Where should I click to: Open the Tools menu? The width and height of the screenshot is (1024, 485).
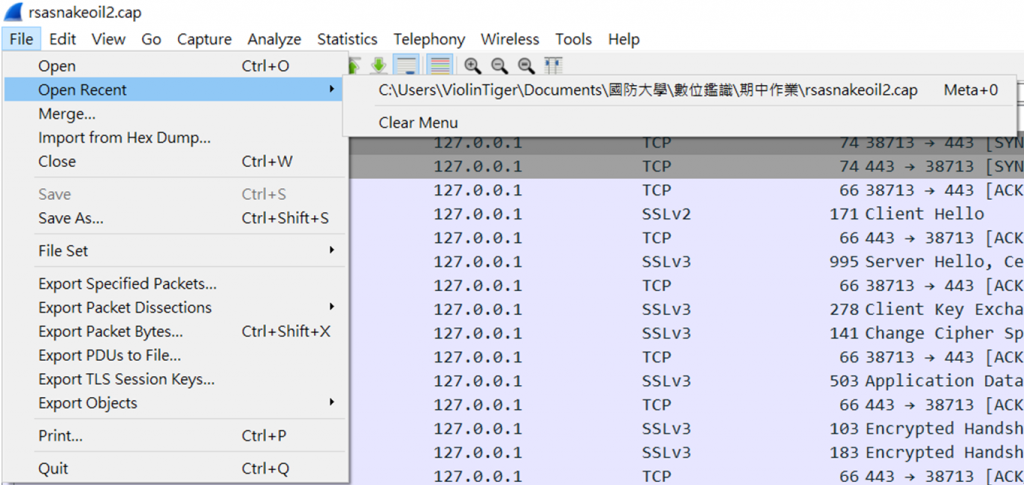573,39
